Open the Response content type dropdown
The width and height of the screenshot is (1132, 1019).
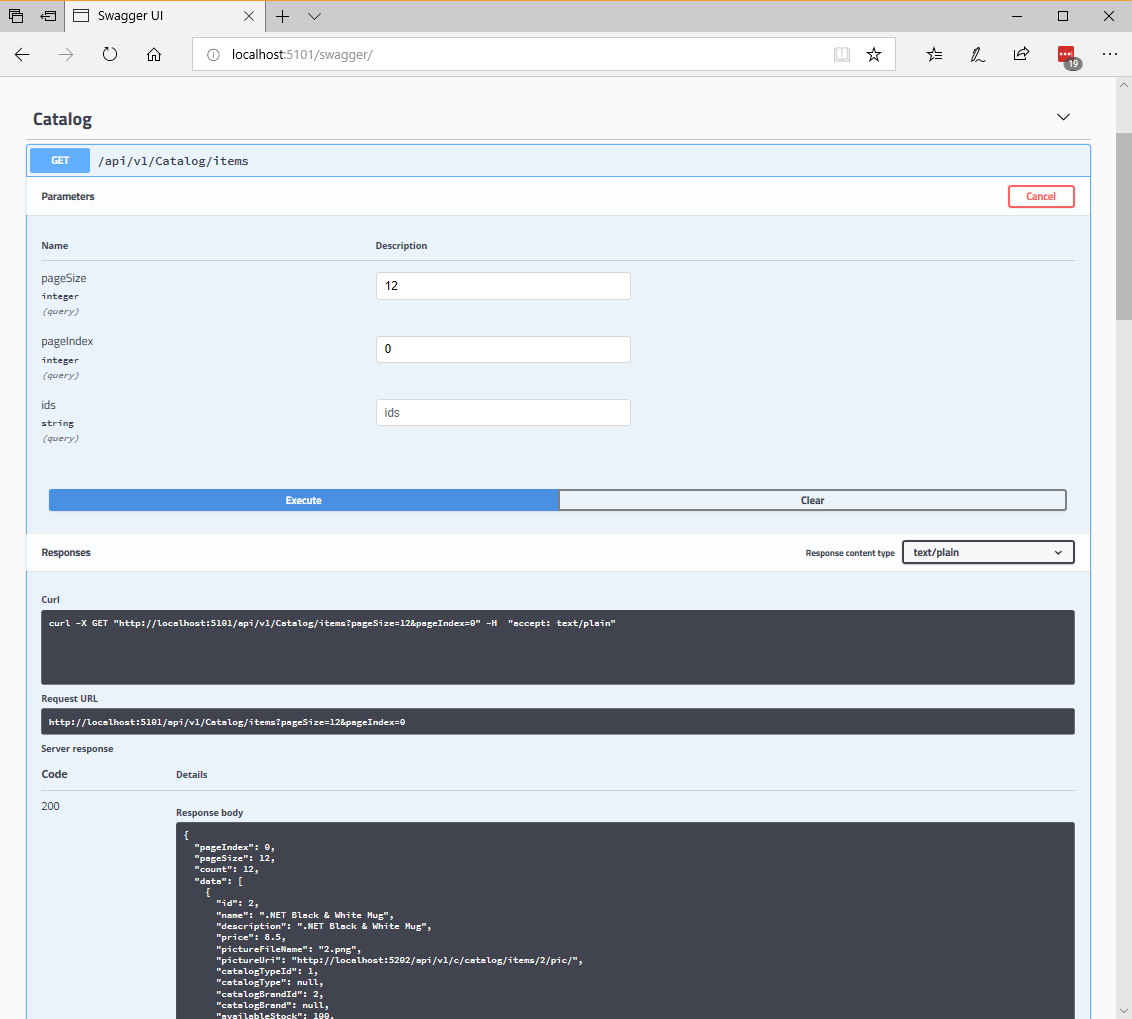coord(987,552)
